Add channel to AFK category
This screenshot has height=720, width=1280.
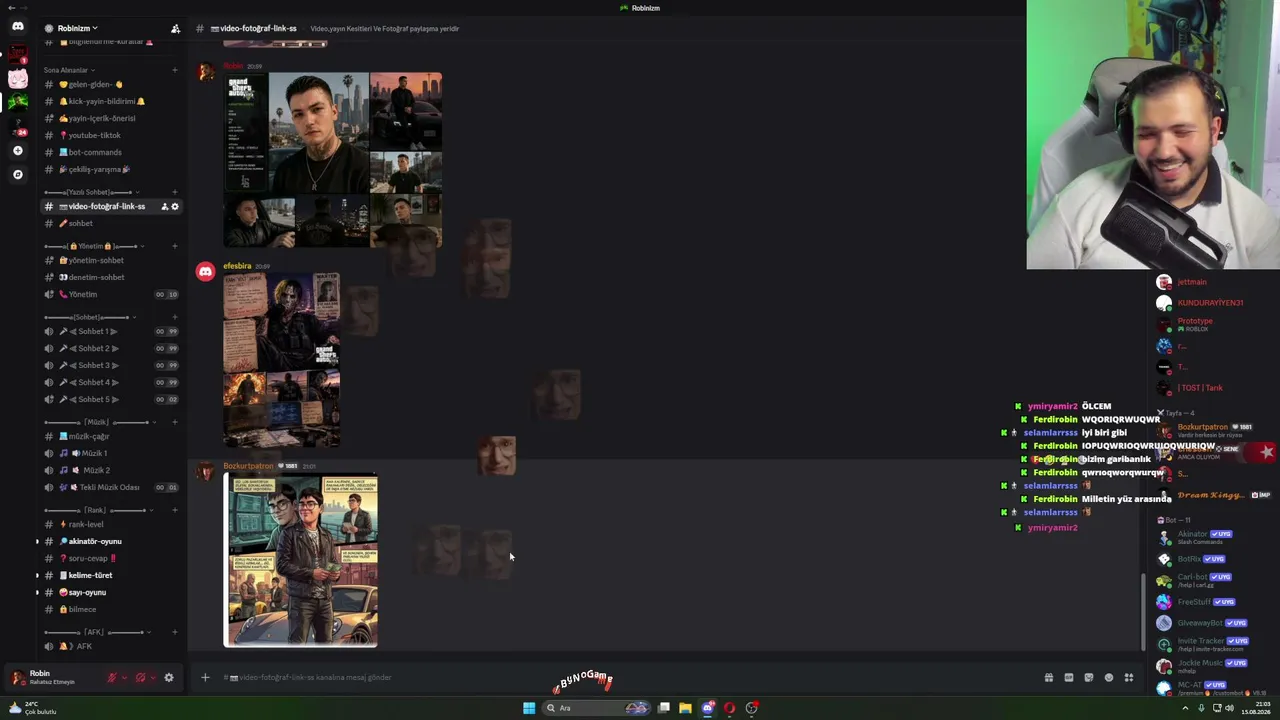coord(175,632)
